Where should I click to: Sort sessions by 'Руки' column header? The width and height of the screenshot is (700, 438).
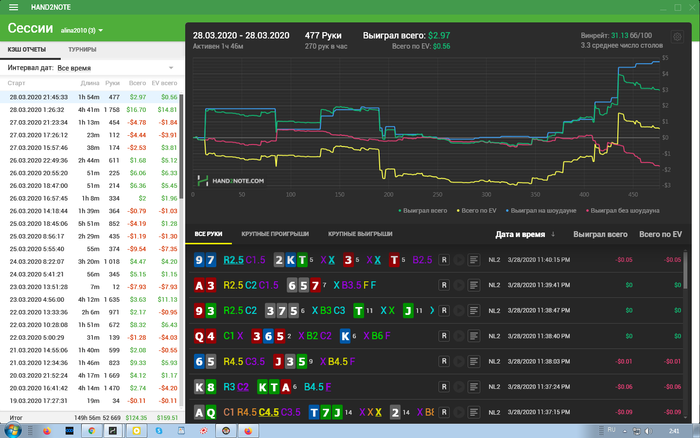coord(112,83)
